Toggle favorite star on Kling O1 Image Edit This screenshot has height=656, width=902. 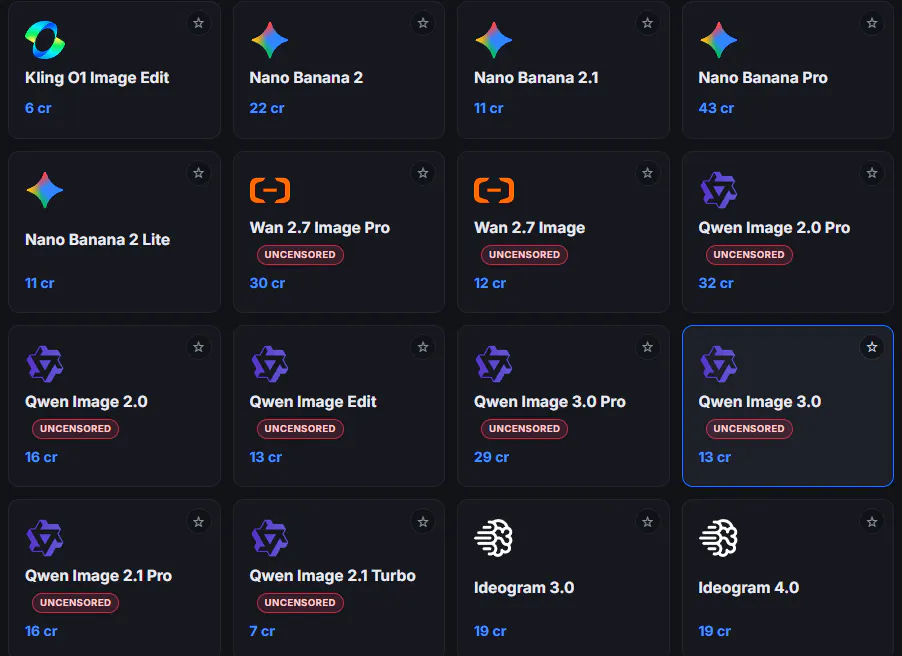click(x=198, y=23)
